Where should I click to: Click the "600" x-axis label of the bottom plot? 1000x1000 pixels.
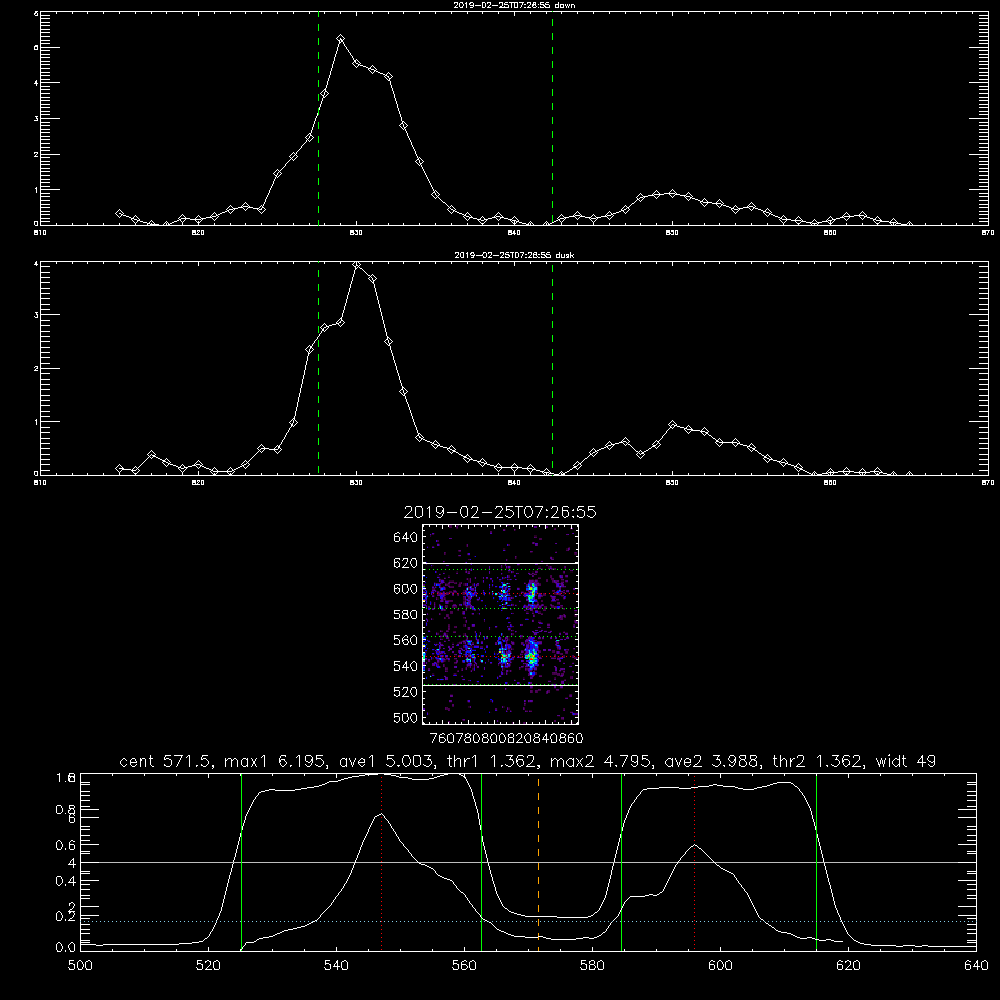pos(720,966)
